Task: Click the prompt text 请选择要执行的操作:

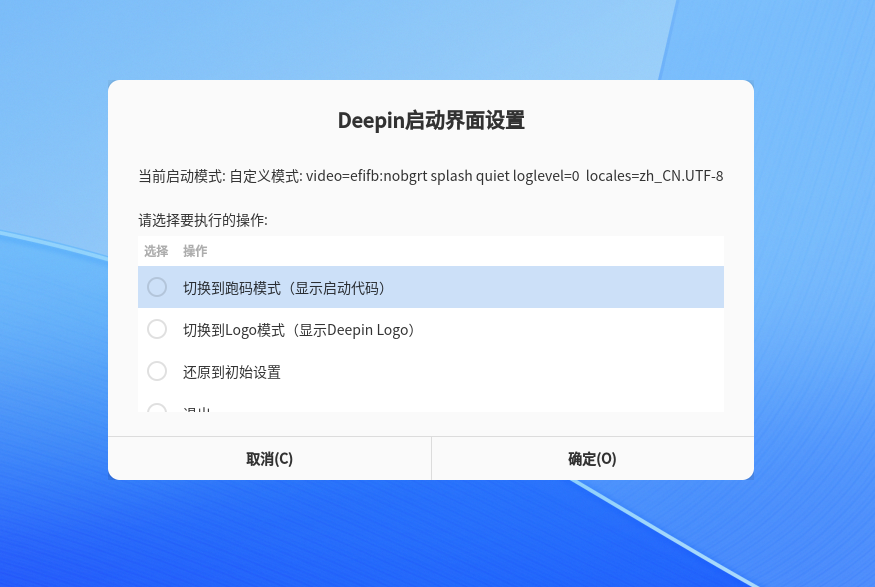Action: (203, 220)
